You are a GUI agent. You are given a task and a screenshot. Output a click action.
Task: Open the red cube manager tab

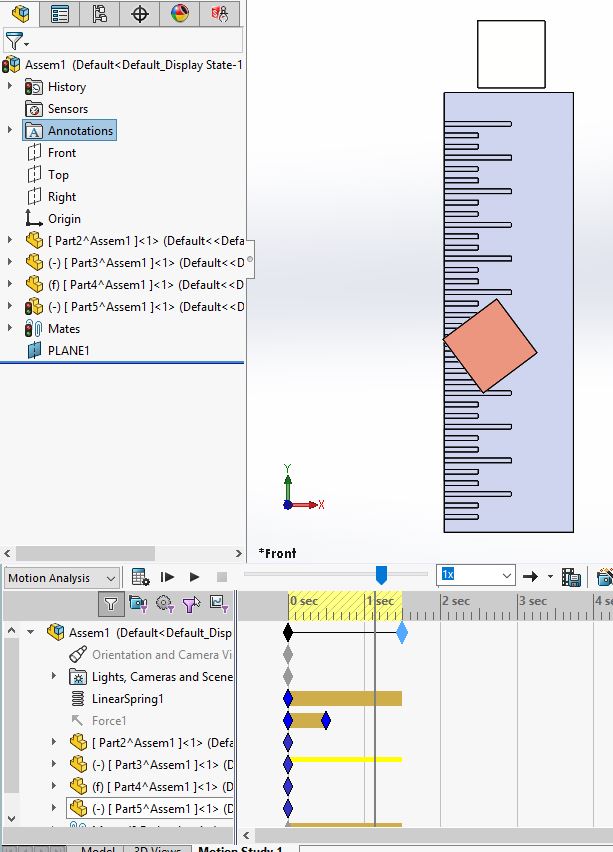coord(220,13)
